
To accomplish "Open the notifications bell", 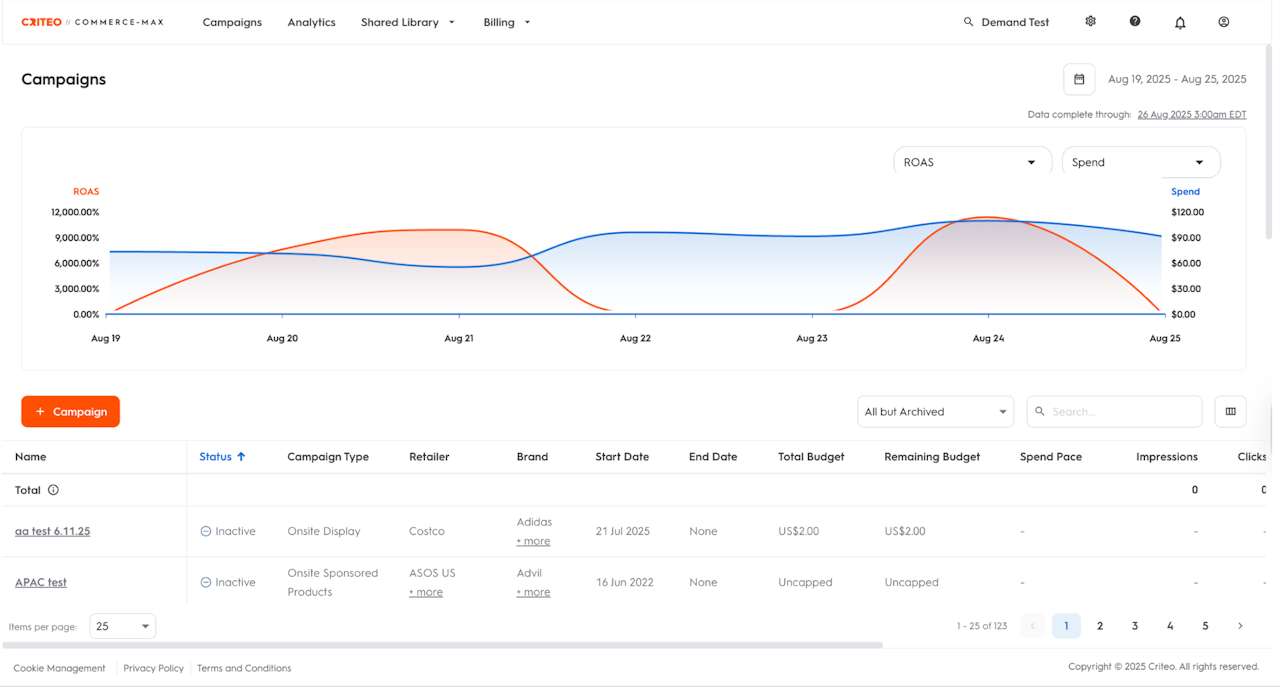I will [x=1180, y=22].
